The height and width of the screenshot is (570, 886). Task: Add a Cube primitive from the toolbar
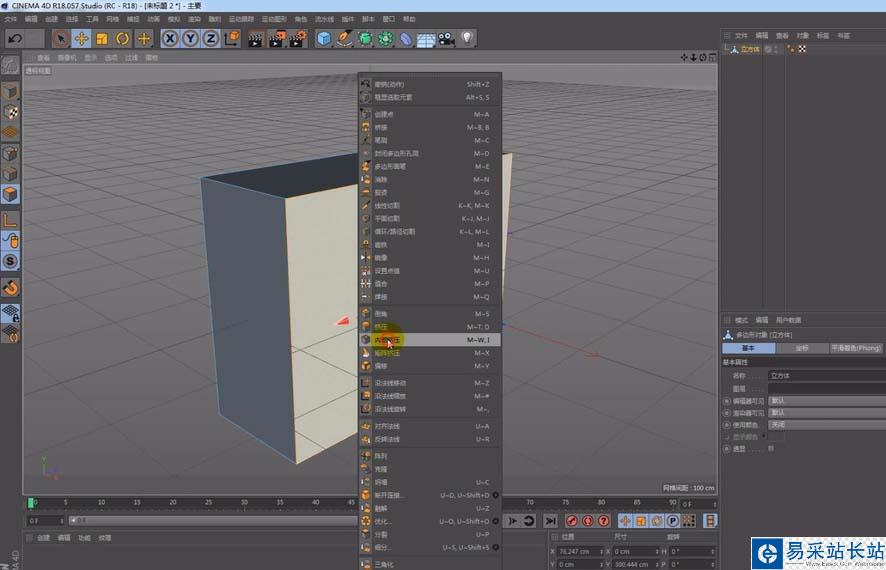pos(324,39)
